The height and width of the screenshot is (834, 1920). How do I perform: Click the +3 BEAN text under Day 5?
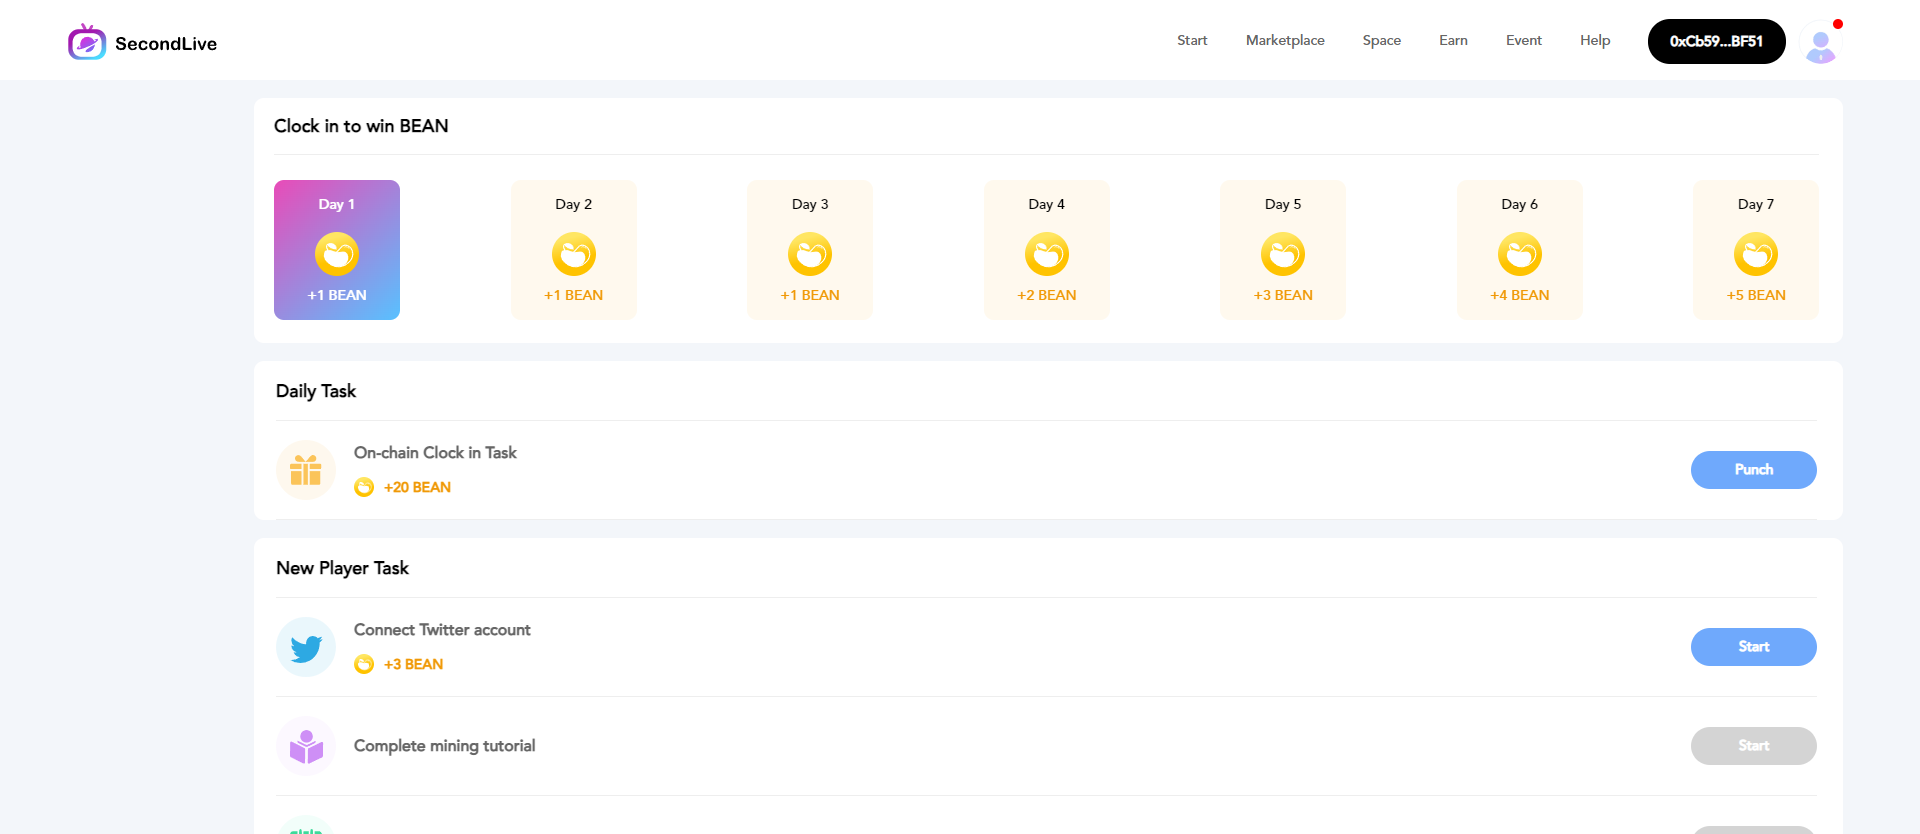tap(1283, 295)
